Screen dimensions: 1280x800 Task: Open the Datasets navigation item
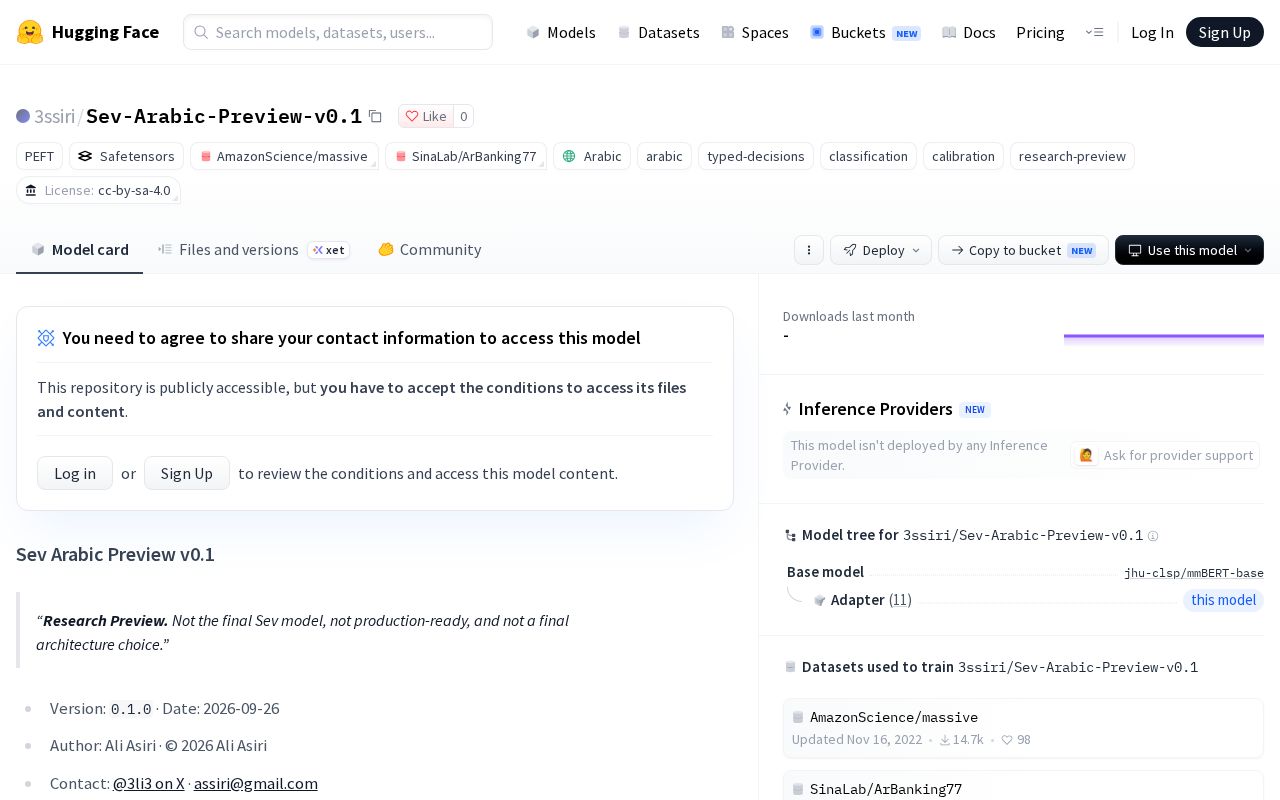[659, 32]
